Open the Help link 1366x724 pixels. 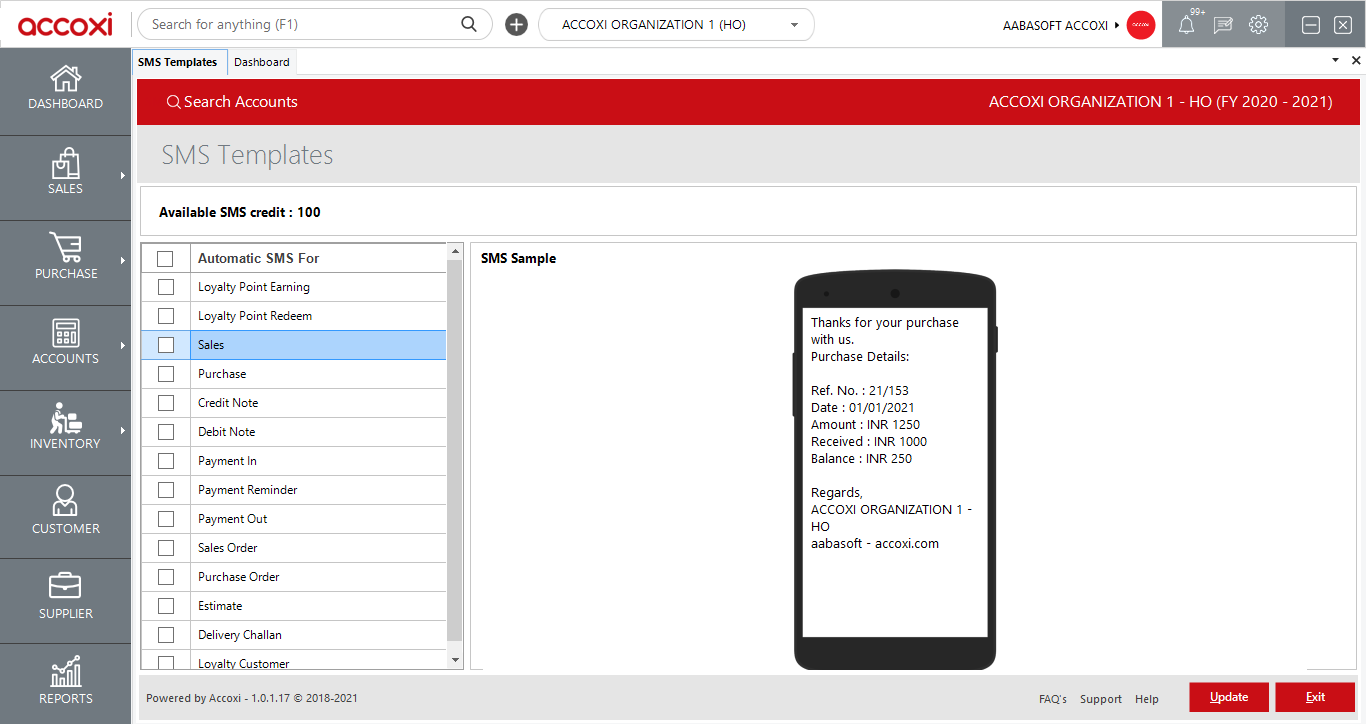point(1147,699)
